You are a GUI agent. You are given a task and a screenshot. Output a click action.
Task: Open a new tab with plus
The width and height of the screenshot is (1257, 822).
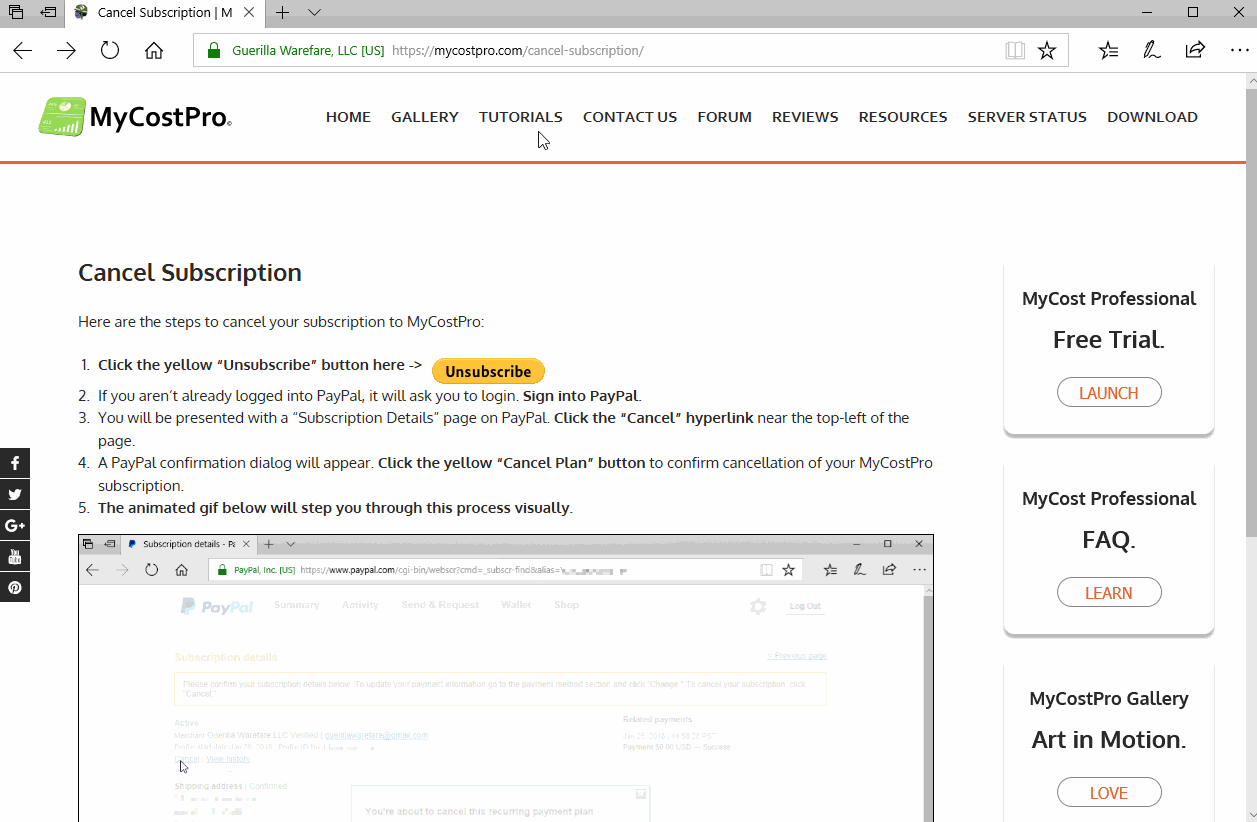(x=283, y=13)
